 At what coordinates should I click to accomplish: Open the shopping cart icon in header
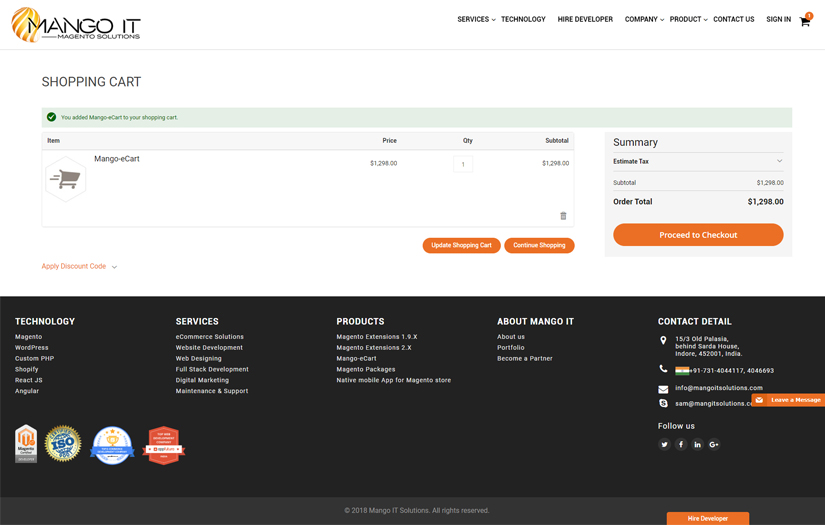[x=805, y=20]
